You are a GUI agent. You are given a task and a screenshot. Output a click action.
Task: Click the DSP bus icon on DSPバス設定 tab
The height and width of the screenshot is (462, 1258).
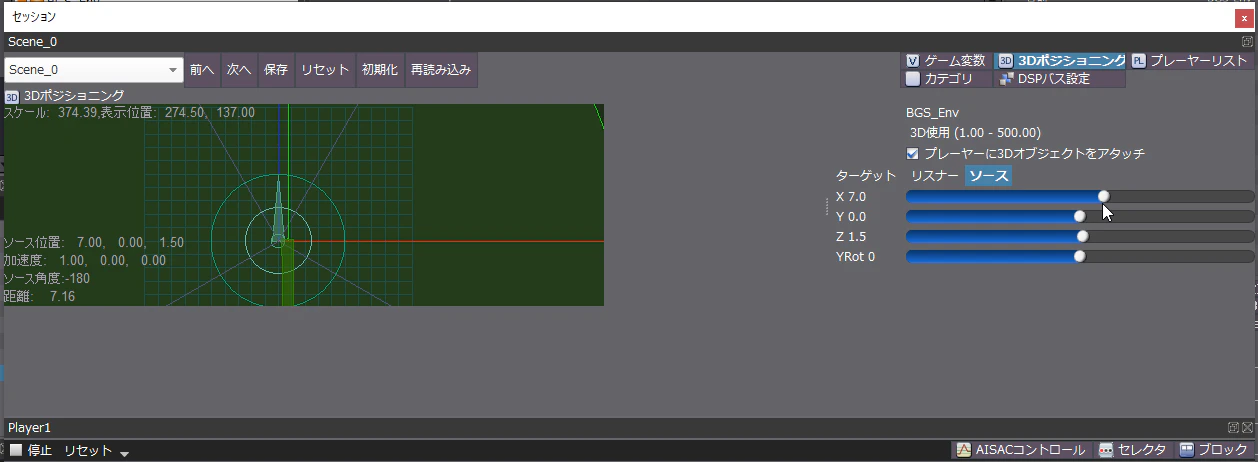click(1006, 78)
